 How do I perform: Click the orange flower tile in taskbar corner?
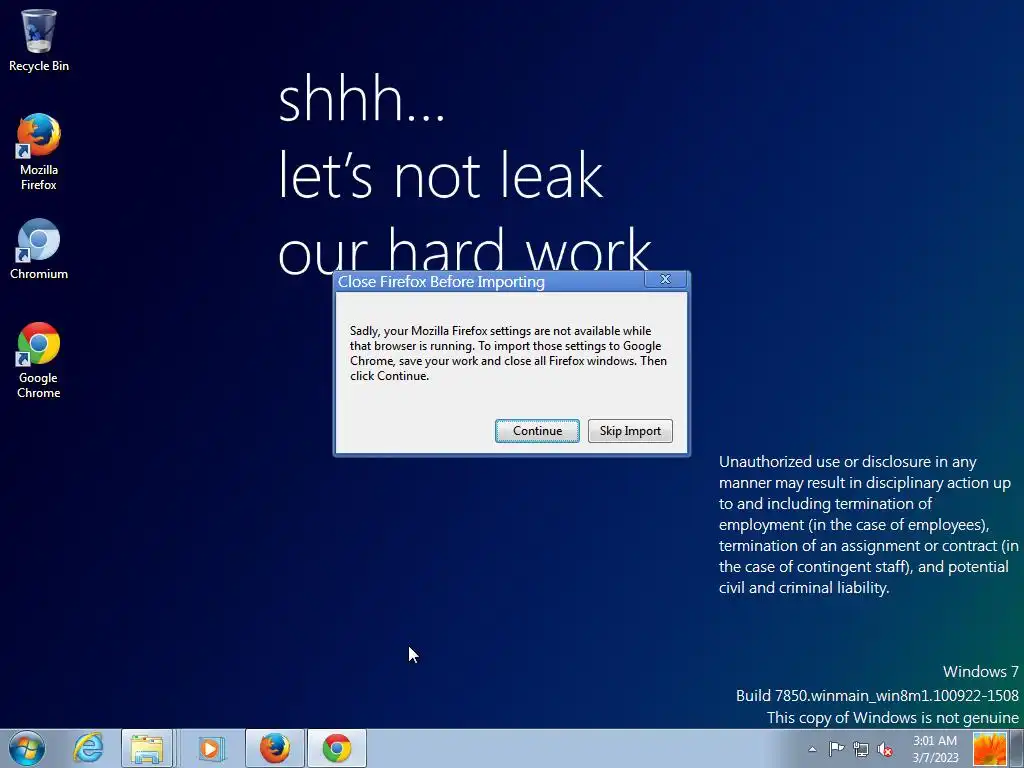coord(989,748)
